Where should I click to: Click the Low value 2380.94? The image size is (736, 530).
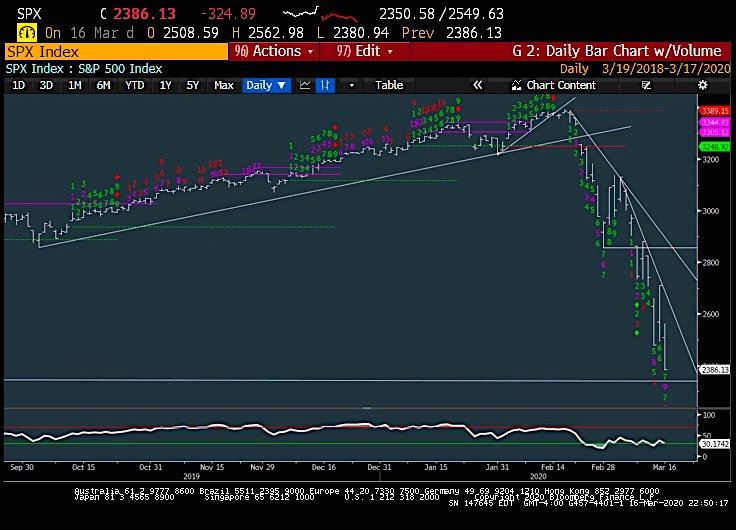[x=360, y=33]
